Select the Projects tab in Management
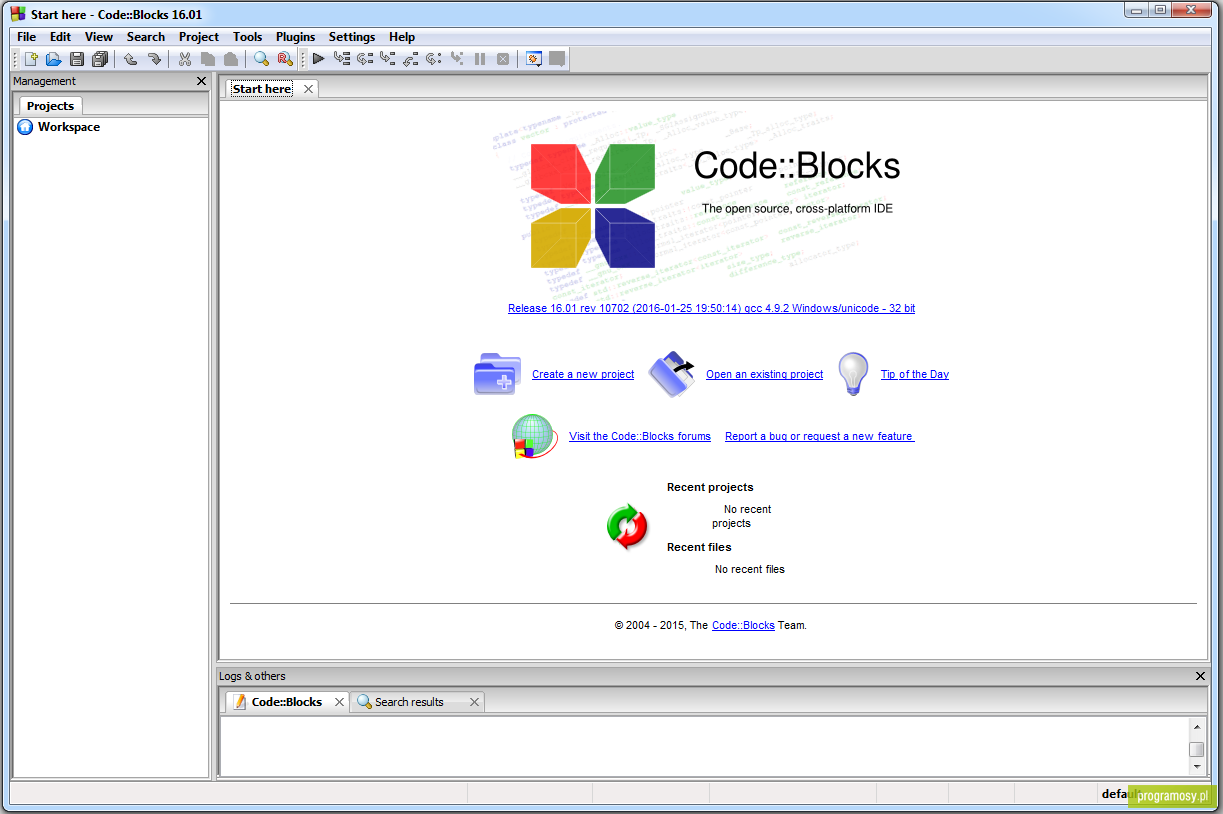This screenshot has height=814, width=1223. tap(50, 105)
